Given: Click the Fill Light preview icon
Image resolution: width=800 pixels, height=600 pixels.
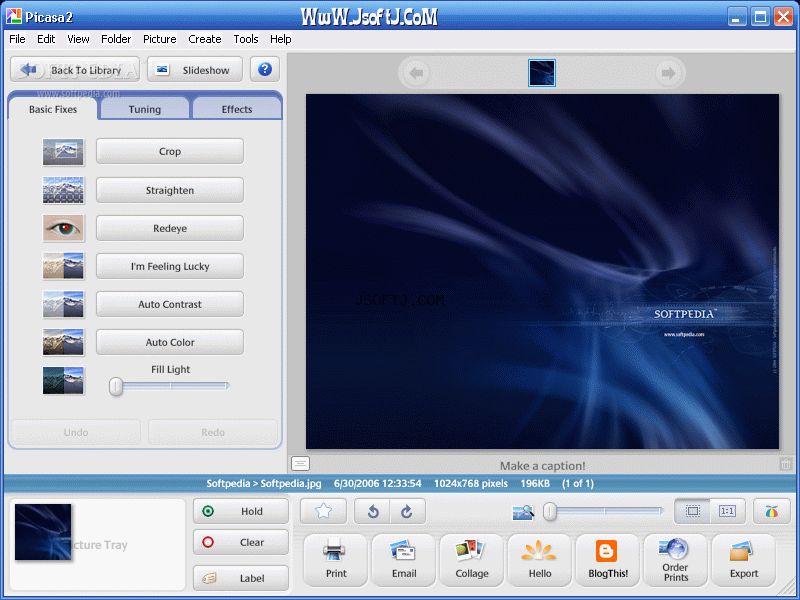Looking at the screenshot, I should [63, 381].
